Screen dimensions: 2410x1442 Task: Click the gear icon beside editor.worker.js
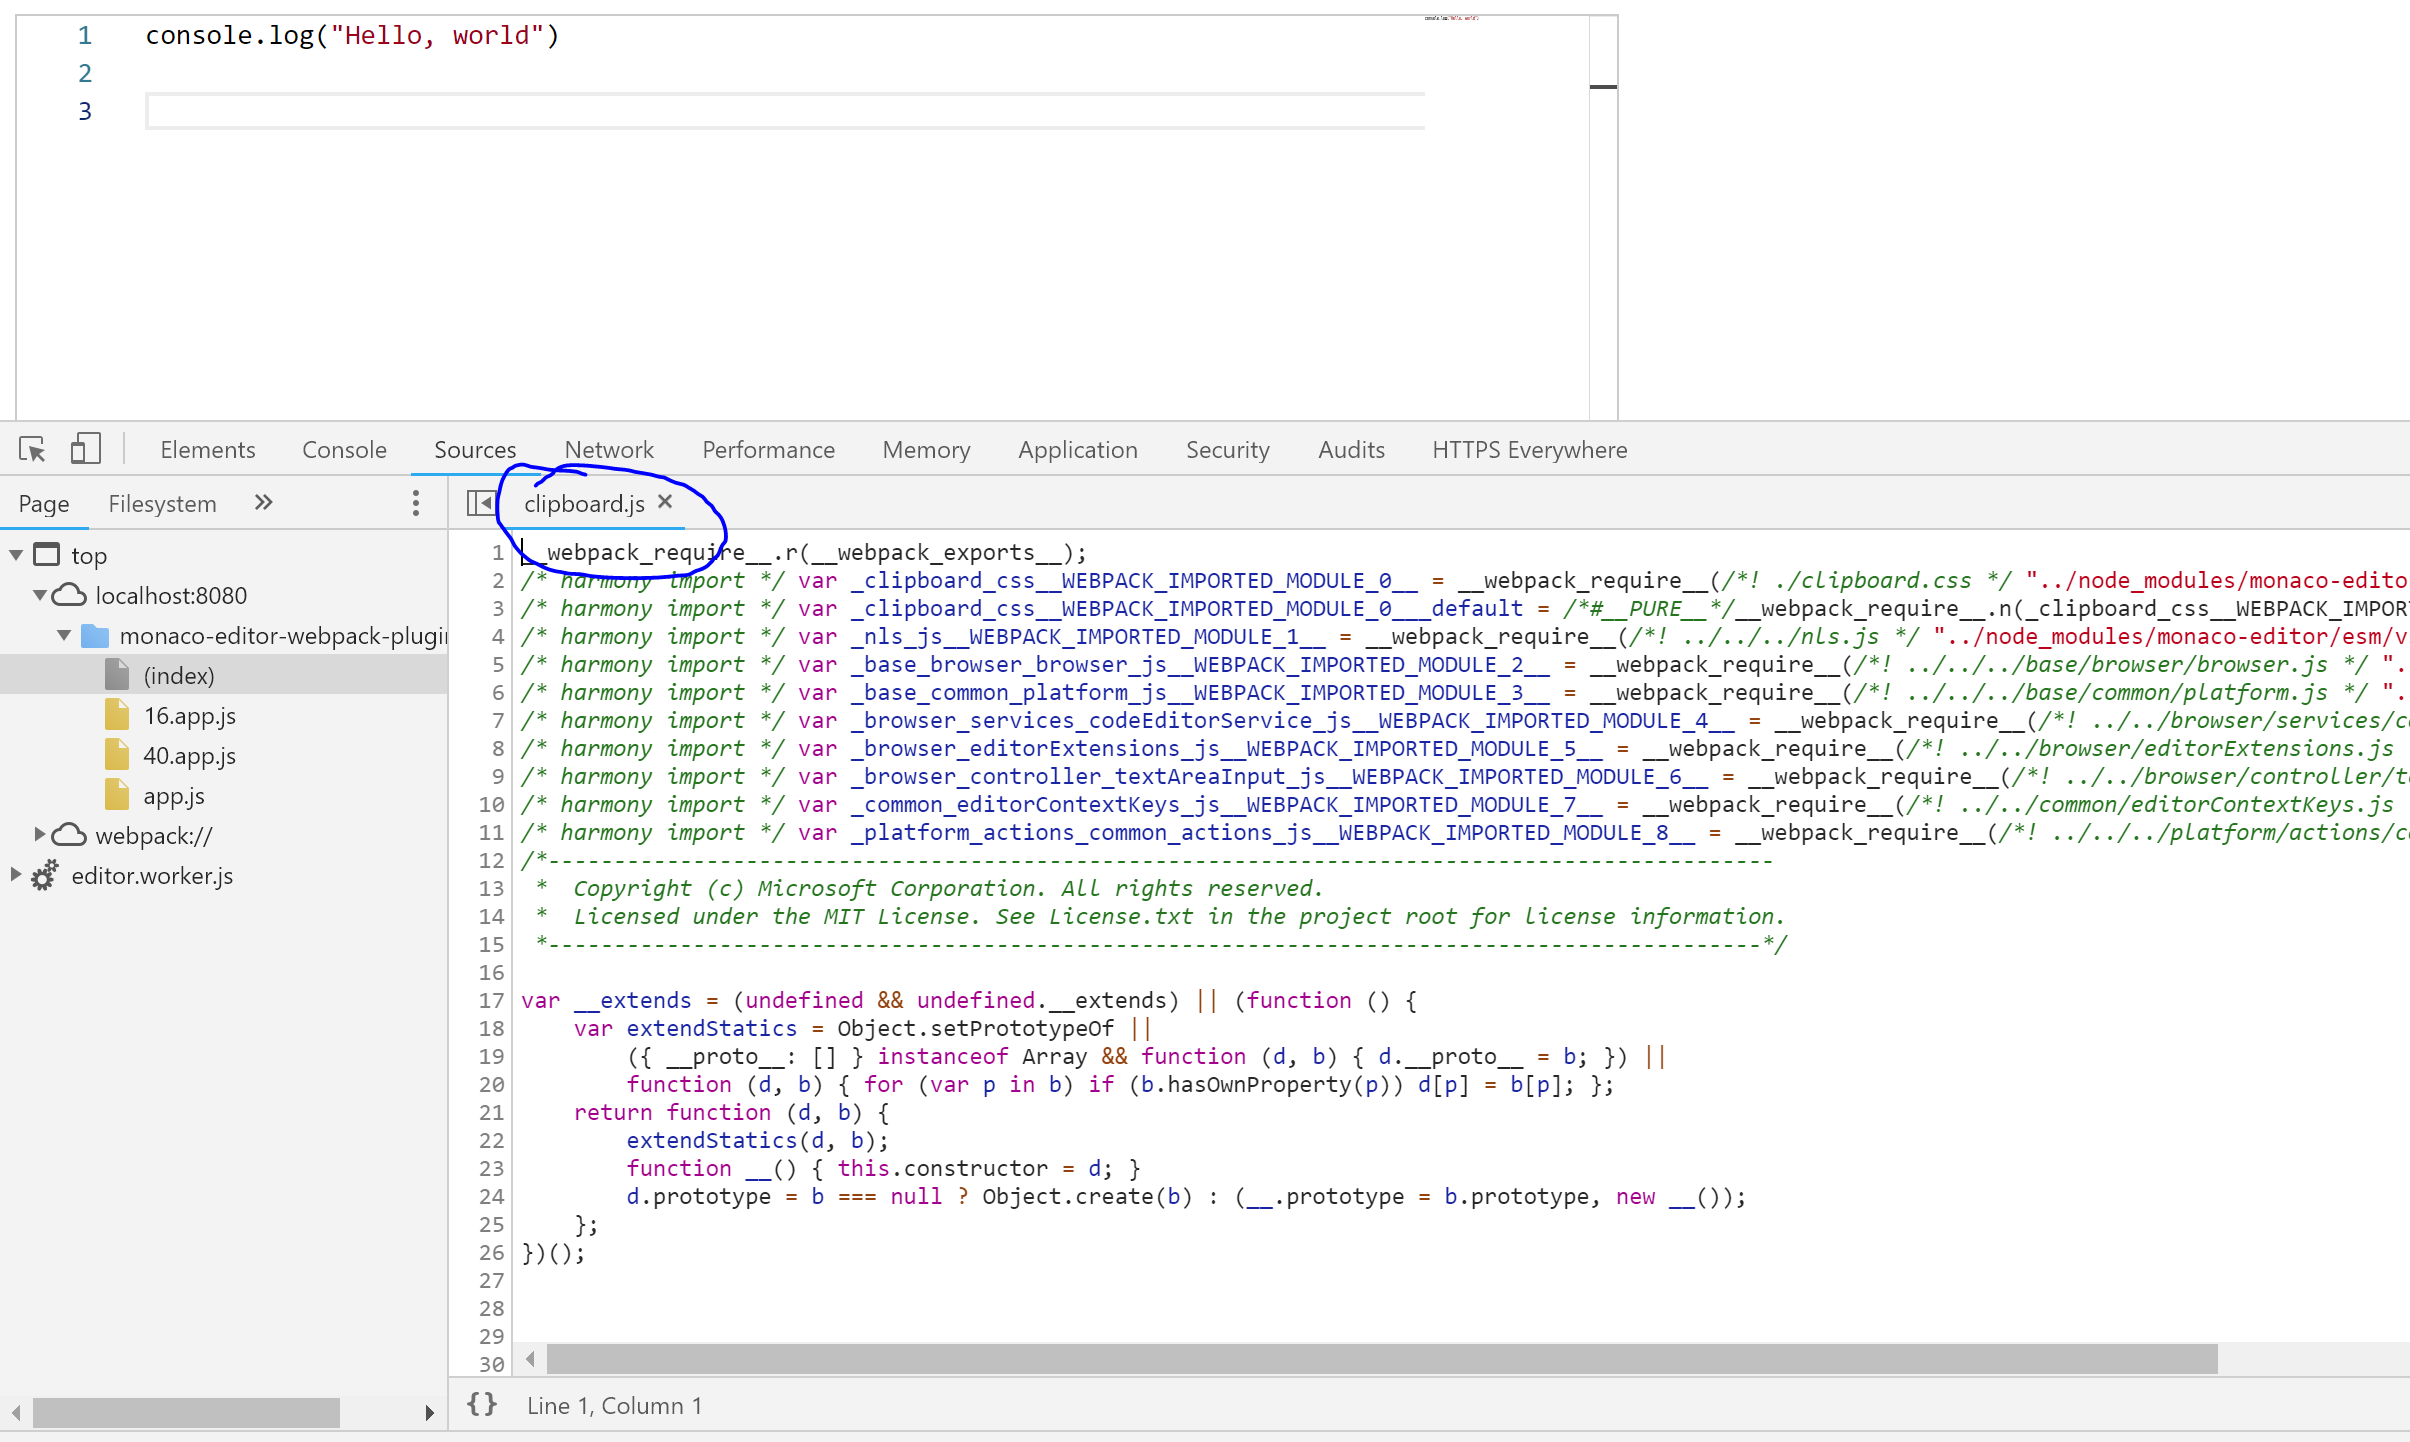[44, 876]
